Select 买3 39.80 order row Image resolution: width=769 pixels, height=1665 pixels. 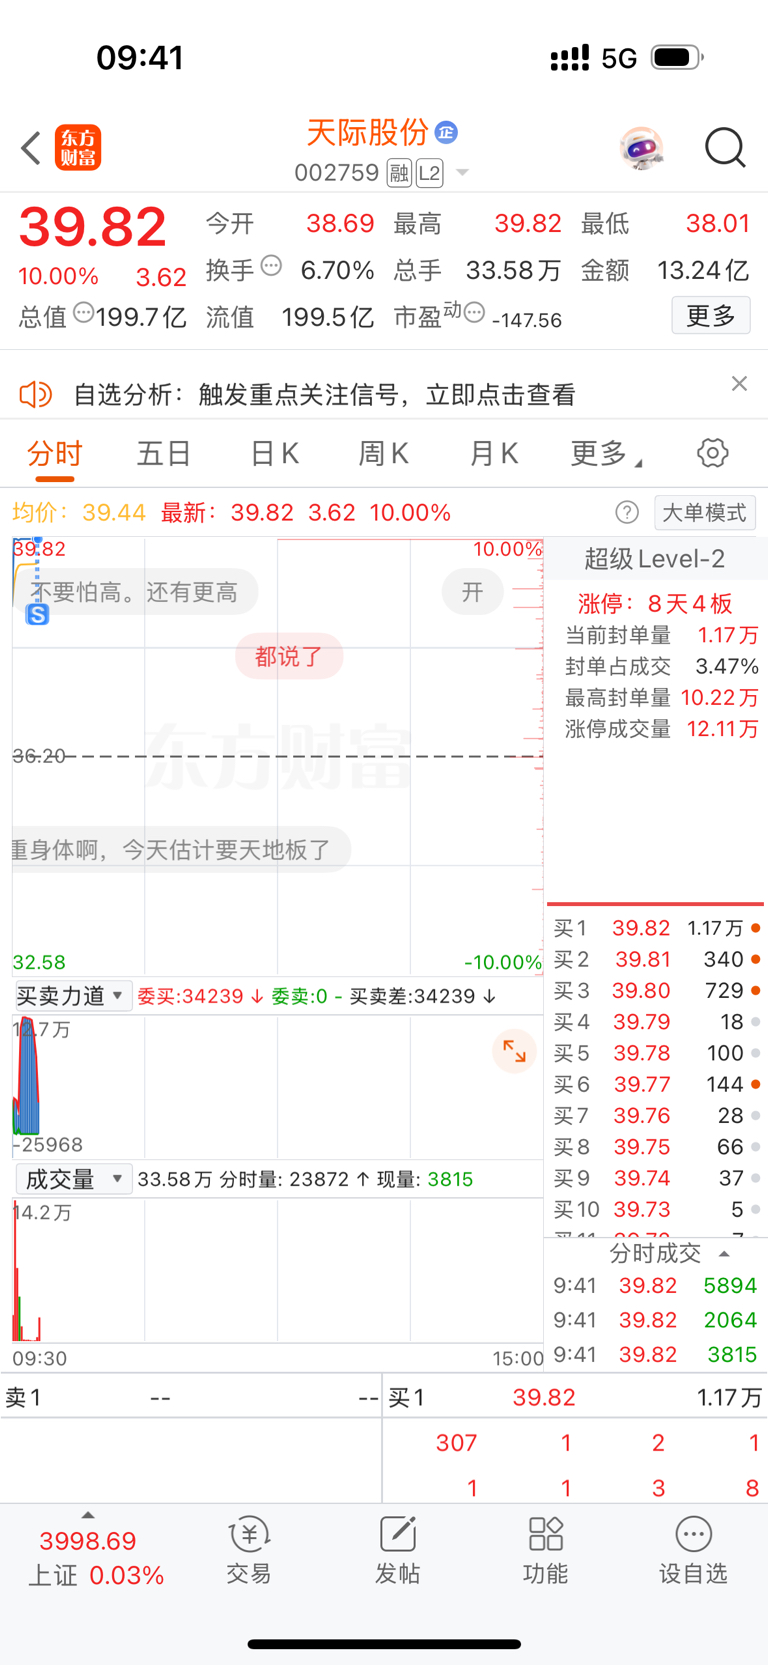(x=656, y=990)
